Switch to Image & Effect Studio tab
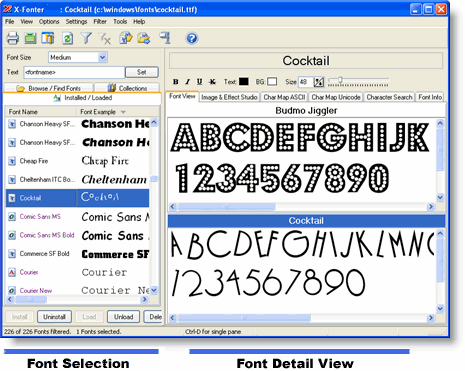Image resolution: width=465 pixels, height=371 pixels. click(x=229, y=97)
